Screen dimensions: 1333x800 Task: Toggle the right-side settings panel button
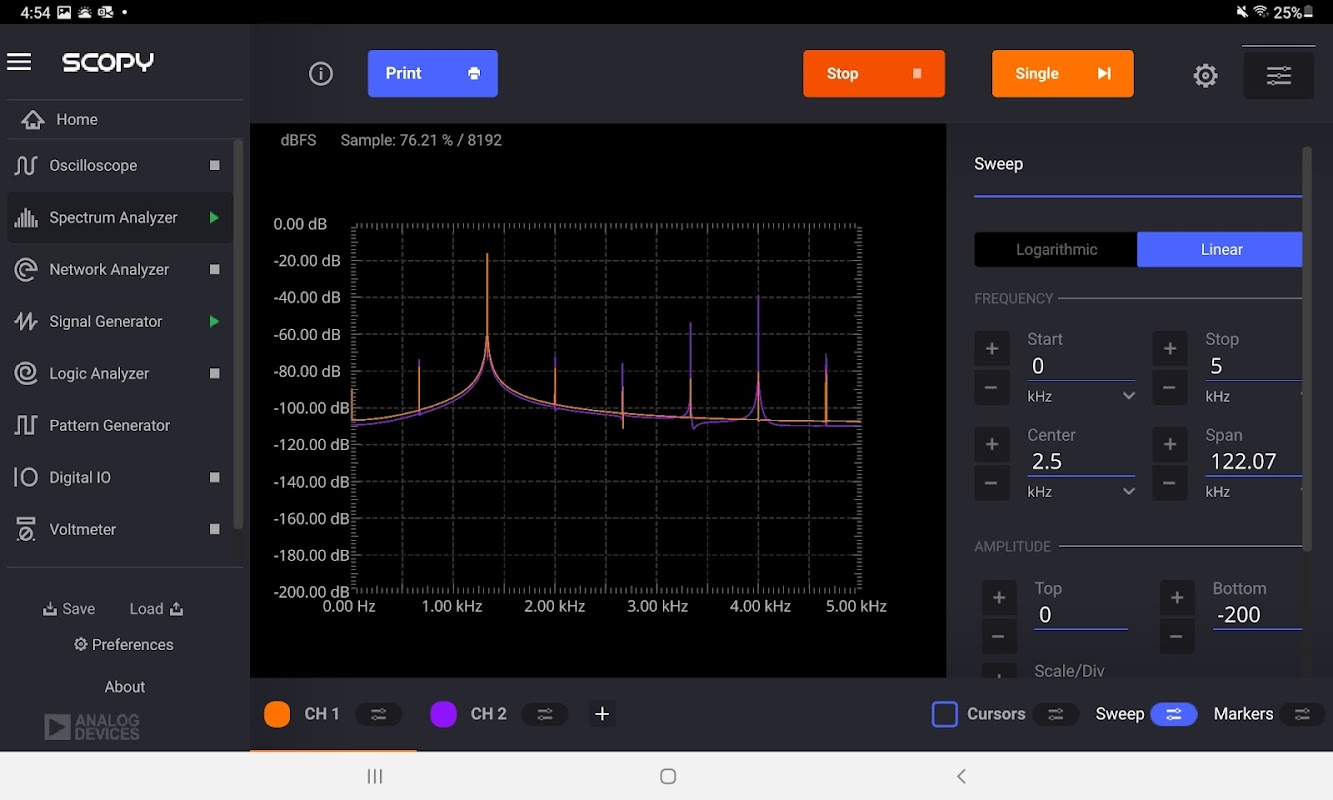click(1279, 74)
